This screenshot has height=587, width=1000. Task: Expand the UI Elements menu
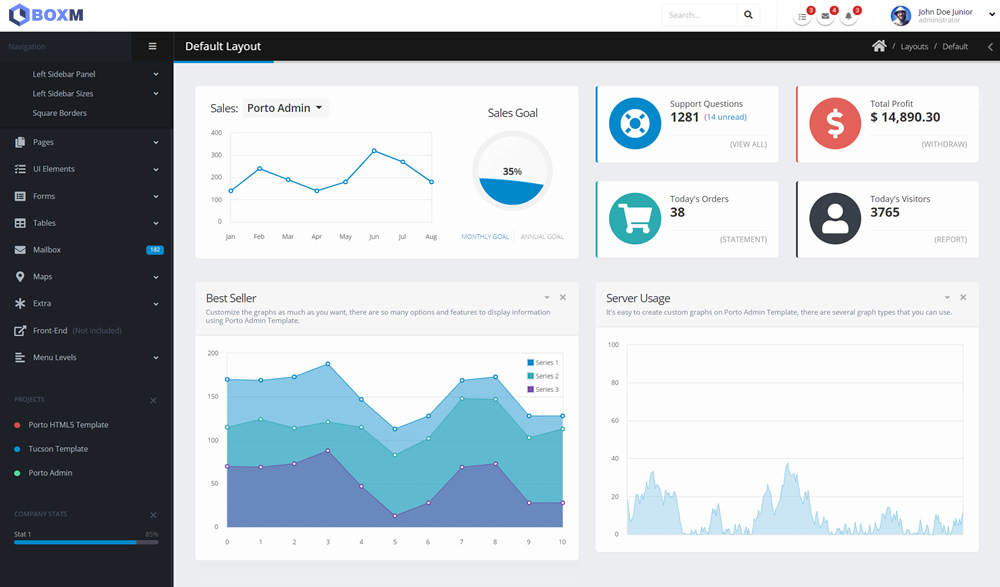(x=86, y=169)
